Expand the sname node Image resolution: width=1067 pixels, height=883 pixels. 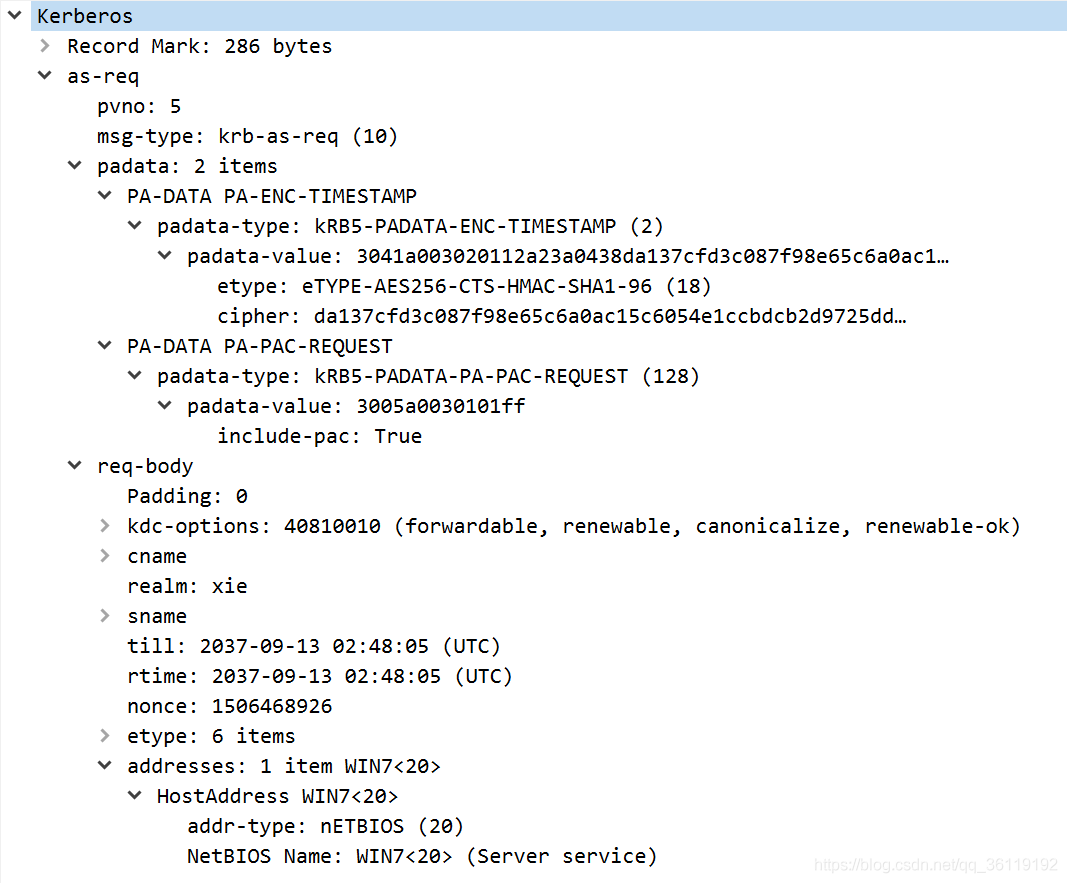[105, 615]
